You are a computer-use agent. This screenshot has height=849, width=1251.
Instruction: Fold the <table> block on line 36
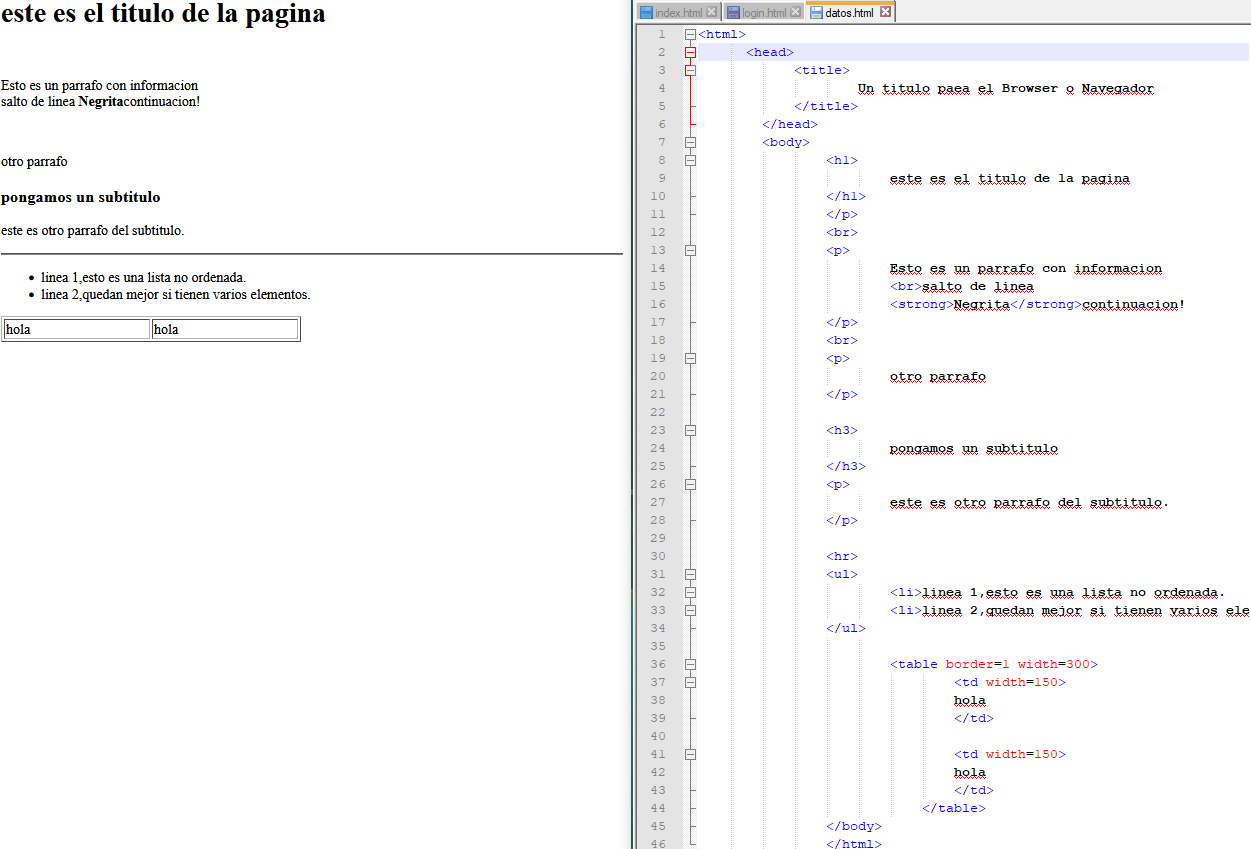(690, 664)
